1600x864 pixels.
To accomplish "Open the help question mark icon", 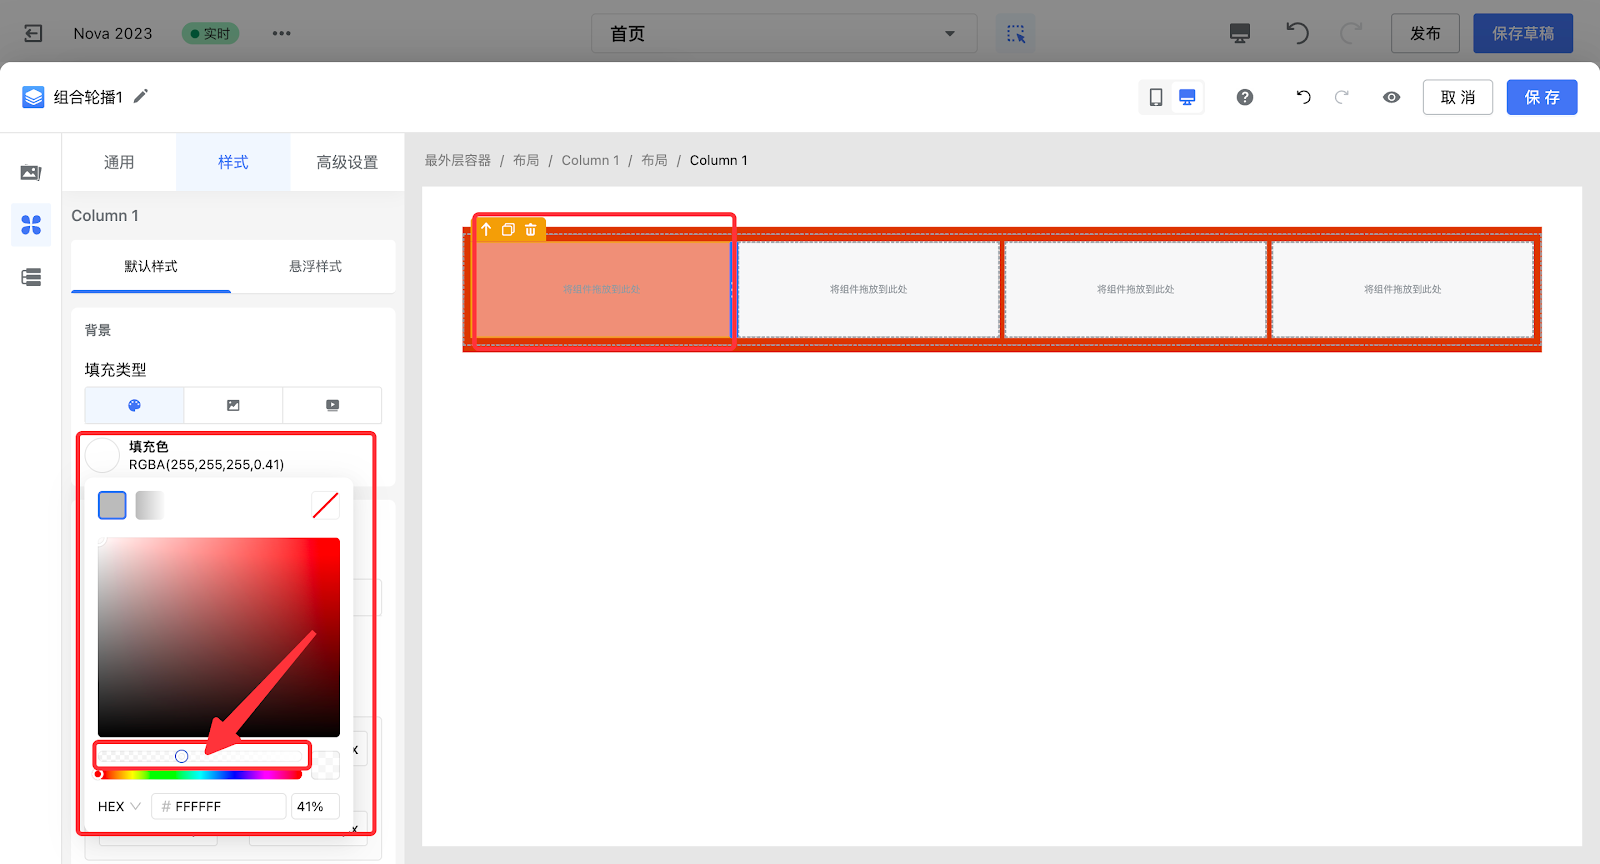I will coord(1244,97).
